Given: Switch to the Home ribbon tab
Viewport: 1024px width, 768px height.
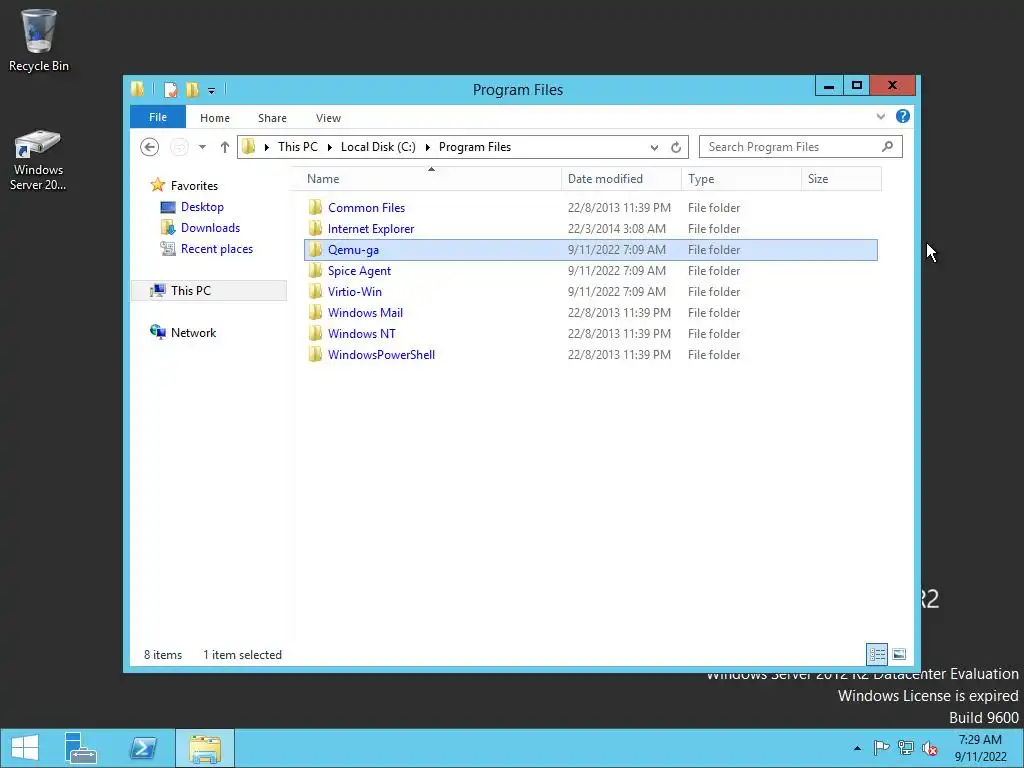Looking at the screenshot, I should 215,118.
